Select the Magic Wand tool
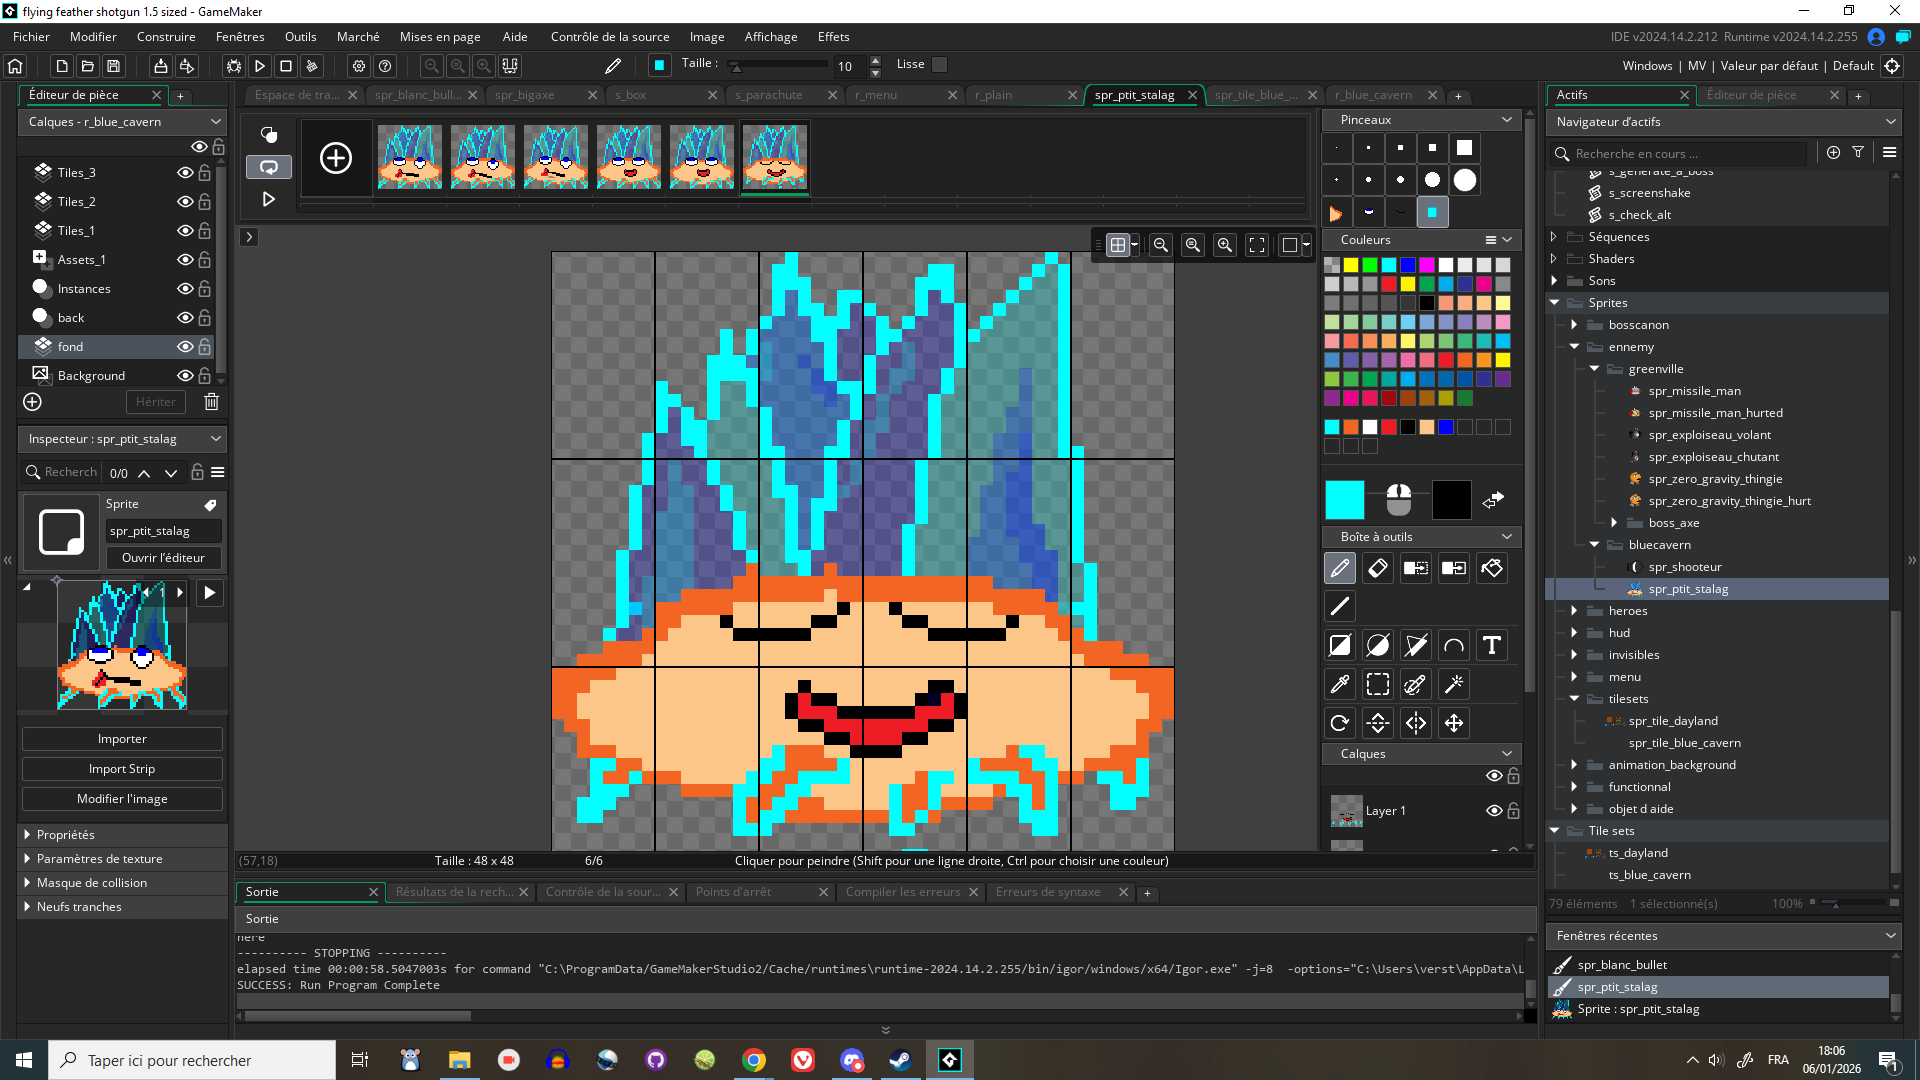1920x1080 pixels. [x=1454, y=685]
